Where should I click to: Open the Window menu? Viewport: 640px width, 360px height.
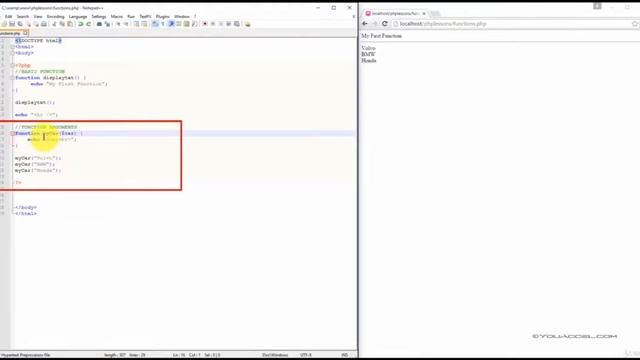(182, 16)
